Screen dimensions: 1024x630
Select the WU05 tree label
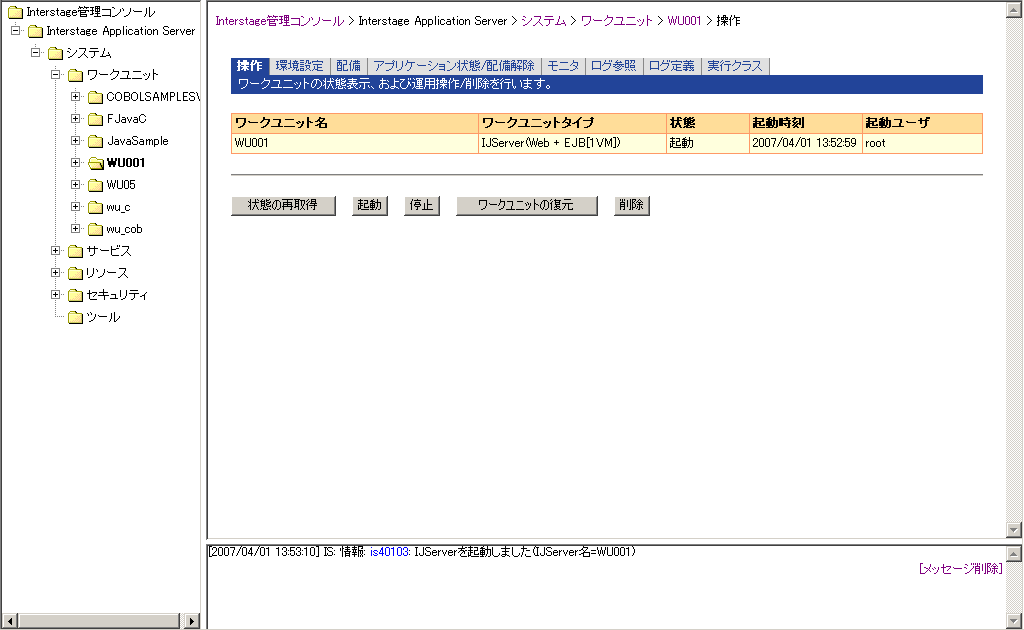[121, 185]
